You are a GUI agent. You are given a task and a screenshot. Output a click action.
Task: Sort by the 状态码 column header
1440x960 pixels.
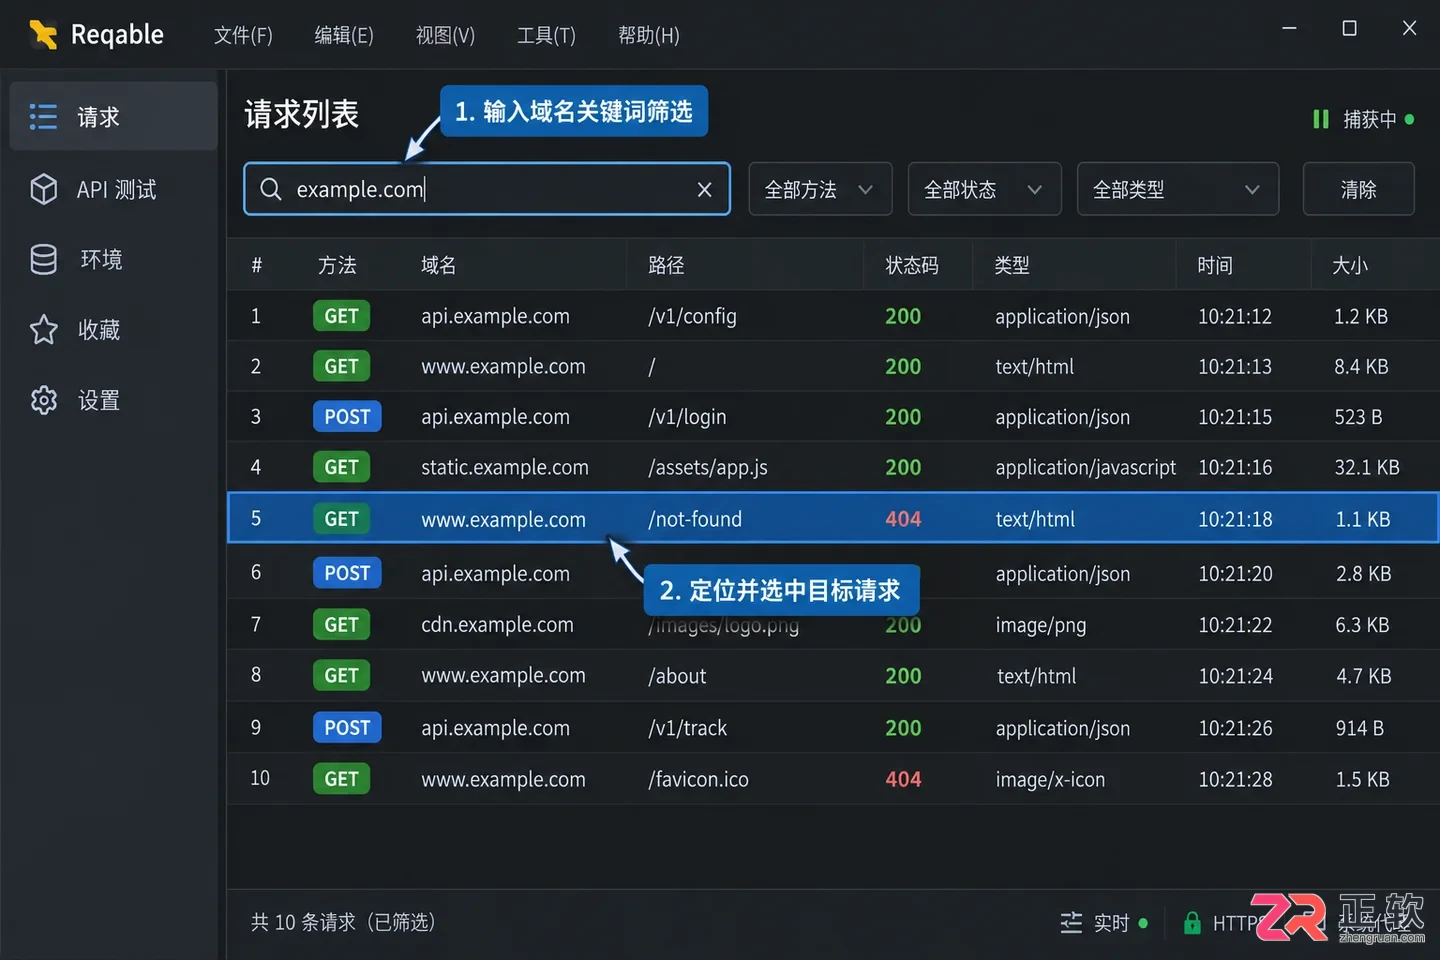(x=912, y=265)
